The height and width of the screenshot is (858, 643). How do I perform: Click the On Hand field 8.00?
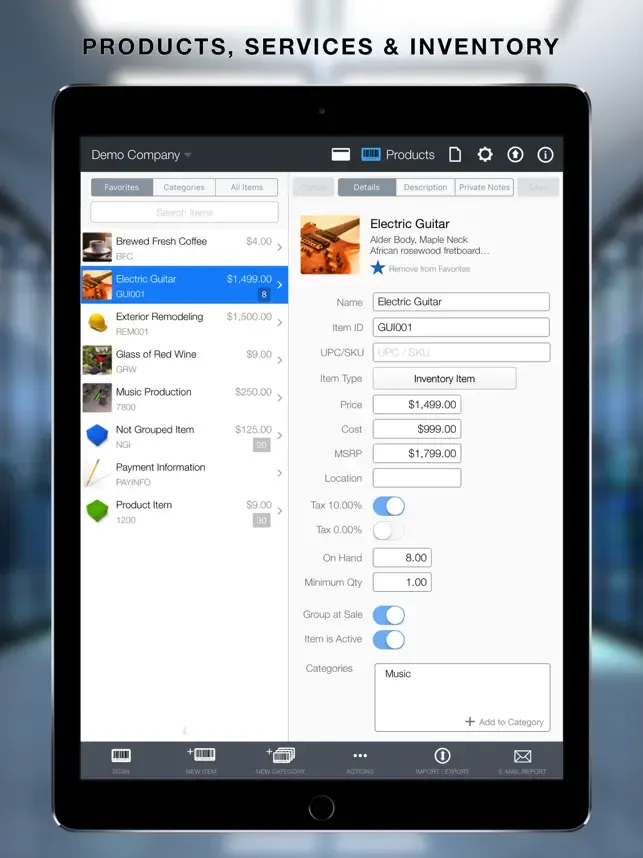pos(402,558)
